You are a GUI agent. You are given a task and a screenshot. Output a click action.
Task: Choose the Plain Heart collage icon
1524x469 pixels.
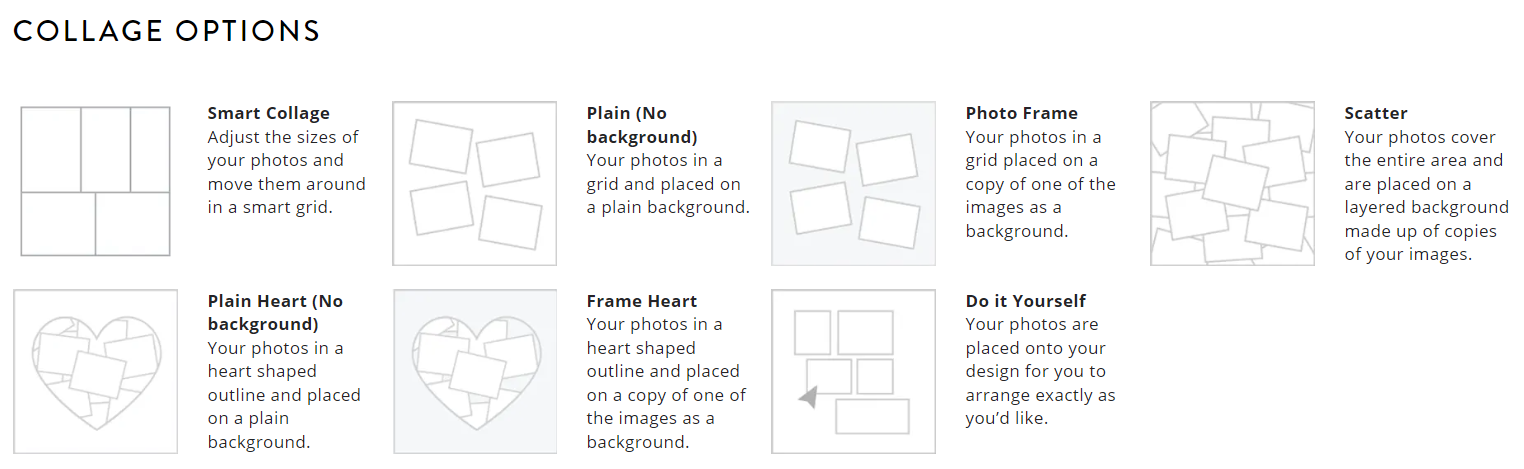tap(95, 371)
